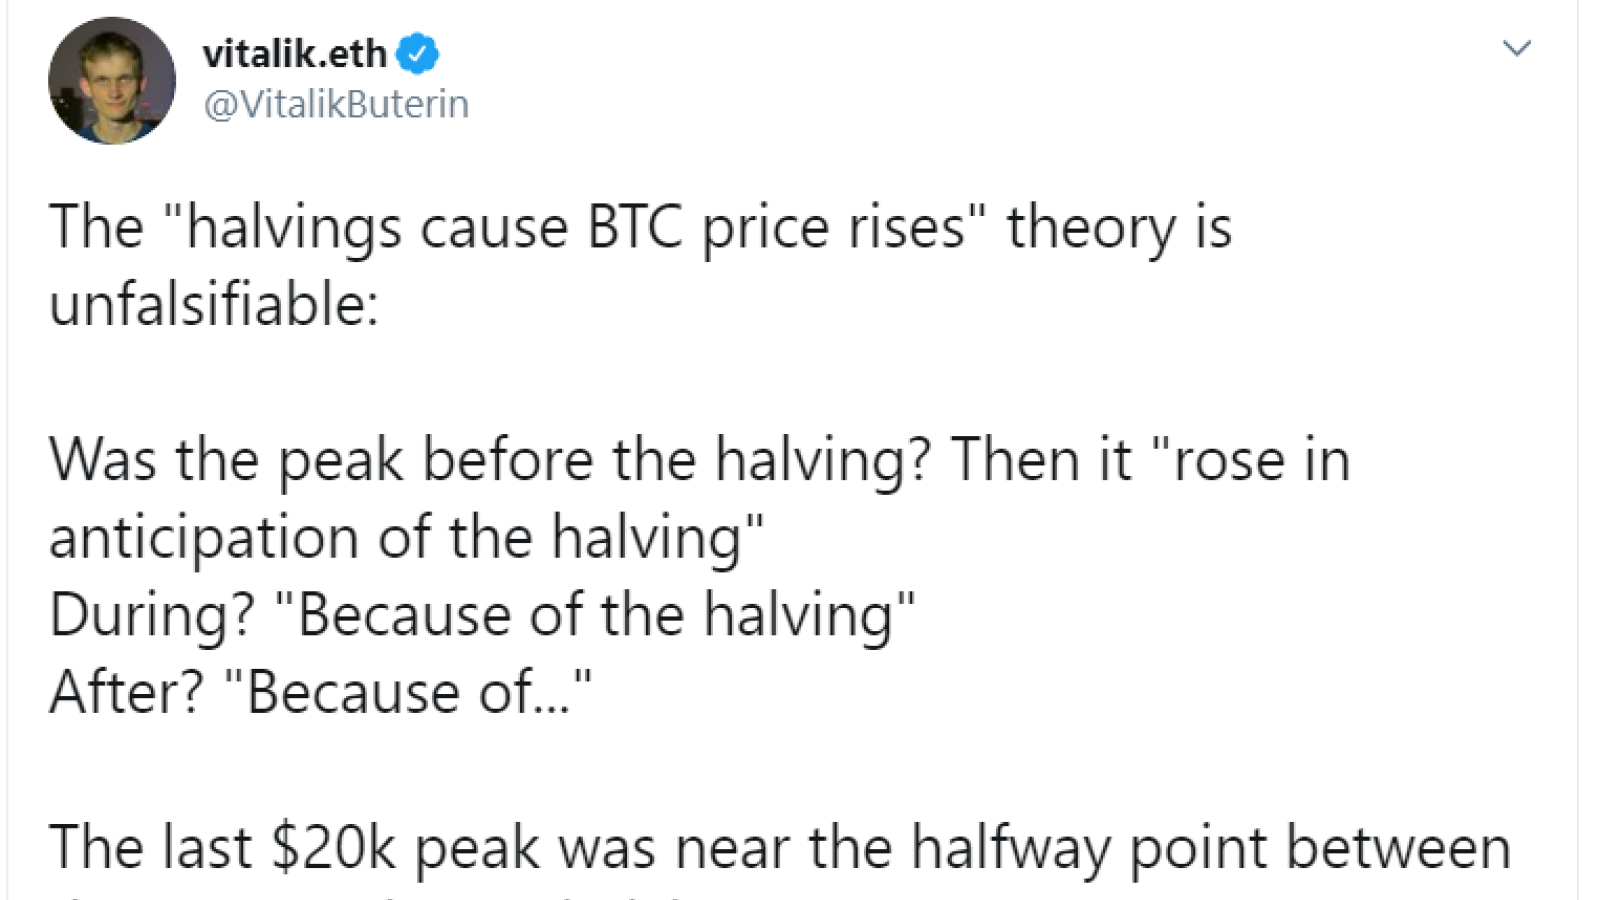The width and height of the screenshot is (1600, 900).
Task: Click the phrase "rose in" in the tweet
Action: click(1262, 461)
